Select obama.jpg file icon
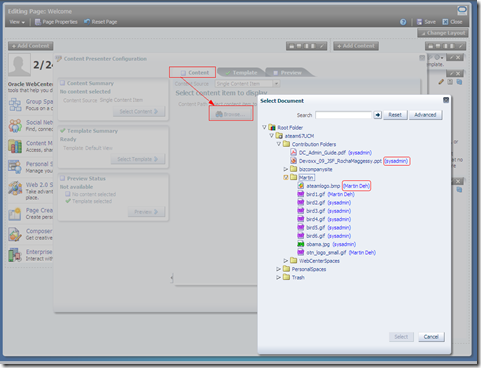 click(301, 244)
